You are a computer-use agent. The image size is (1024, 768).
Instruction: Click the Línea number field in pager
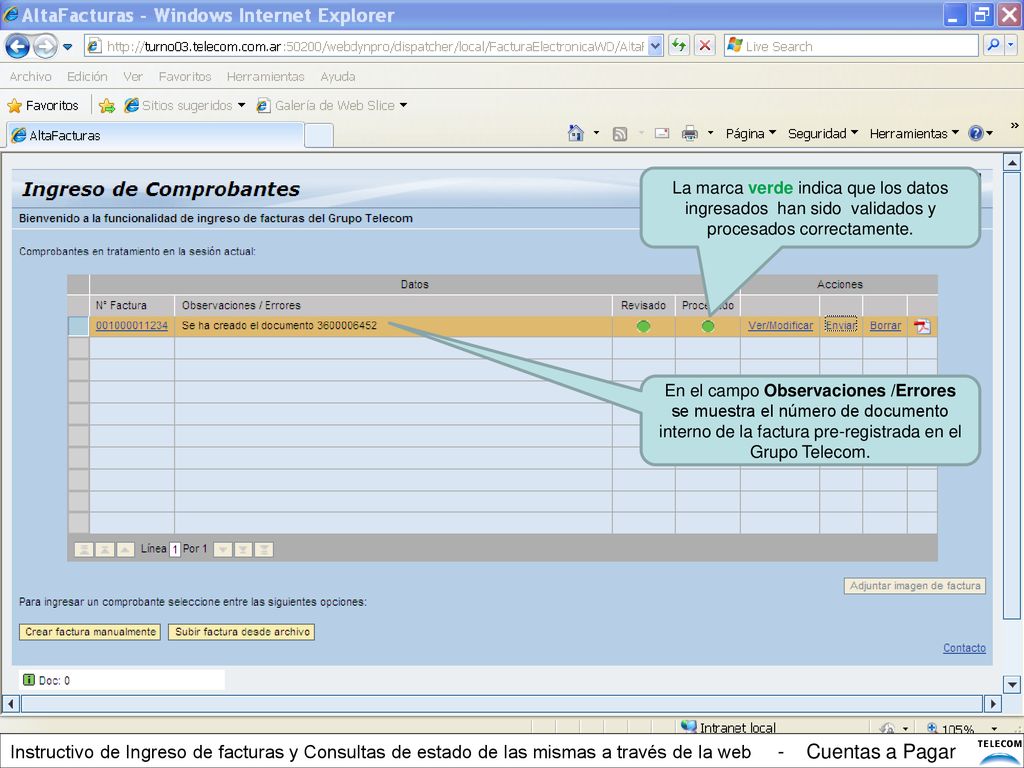pyautogui.click(x=175, y=549)
